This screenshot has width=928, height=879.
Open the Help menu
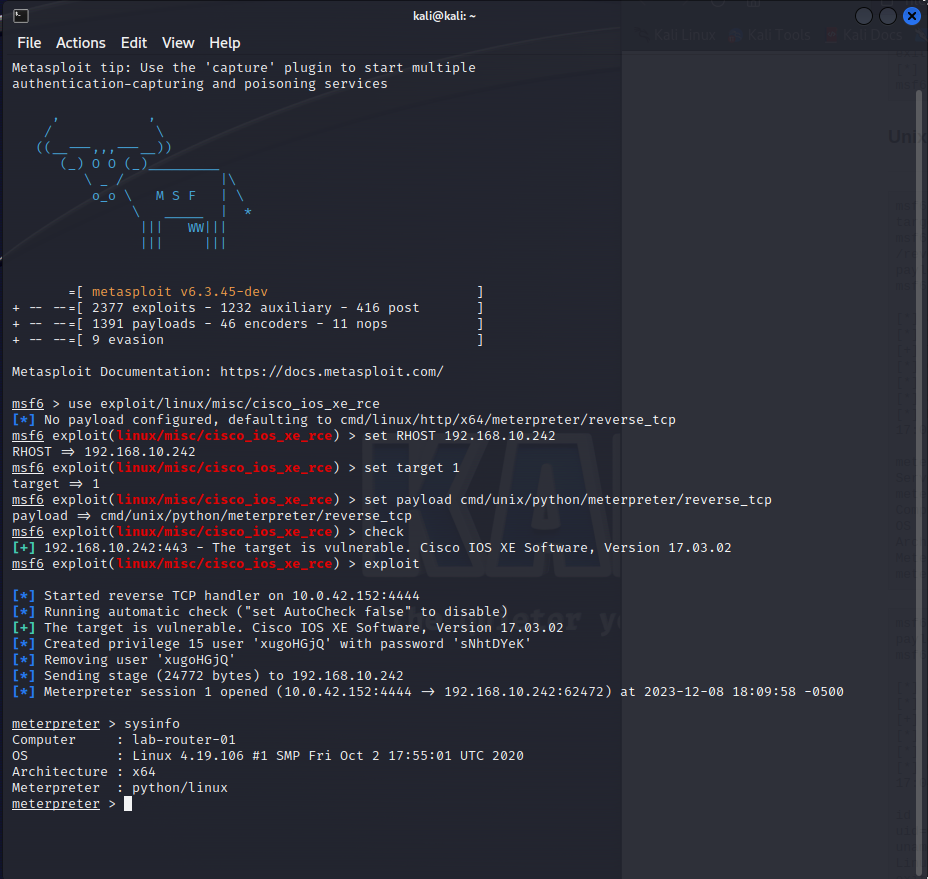(224, 43)
